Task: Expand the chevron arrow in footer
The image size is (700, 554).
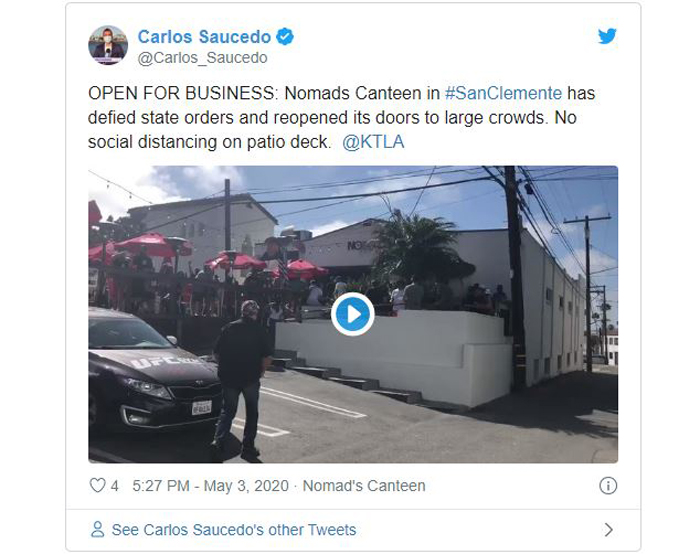Action: [608, 530]
